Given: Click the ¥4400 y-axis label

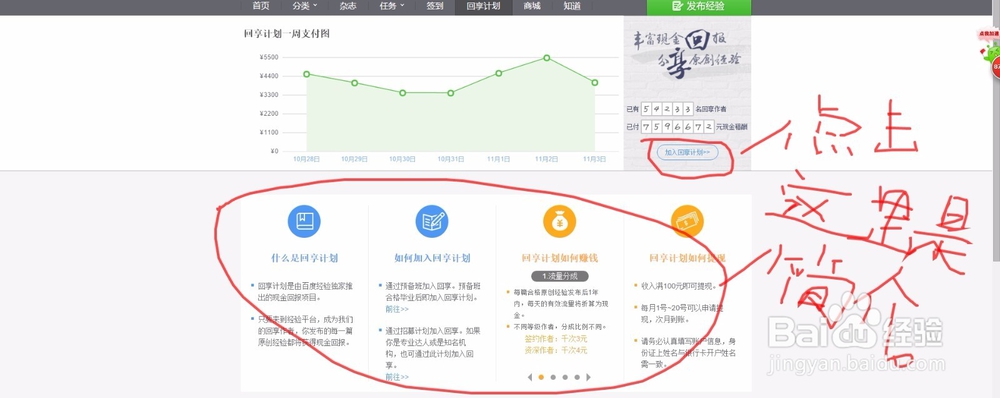Looking at the screenshot, I should pyautogui.click(x=268, y=76).
